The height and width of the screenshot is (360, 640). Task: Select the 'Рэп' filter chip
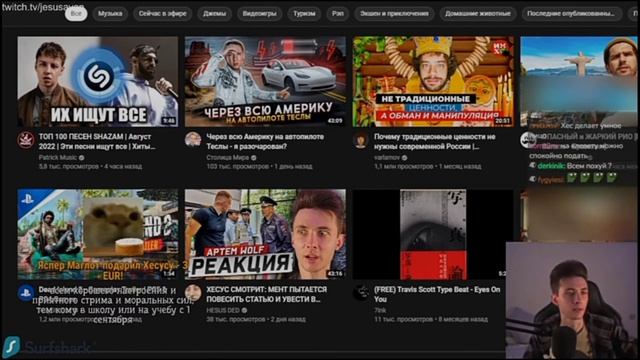click(x=338, y=13)
